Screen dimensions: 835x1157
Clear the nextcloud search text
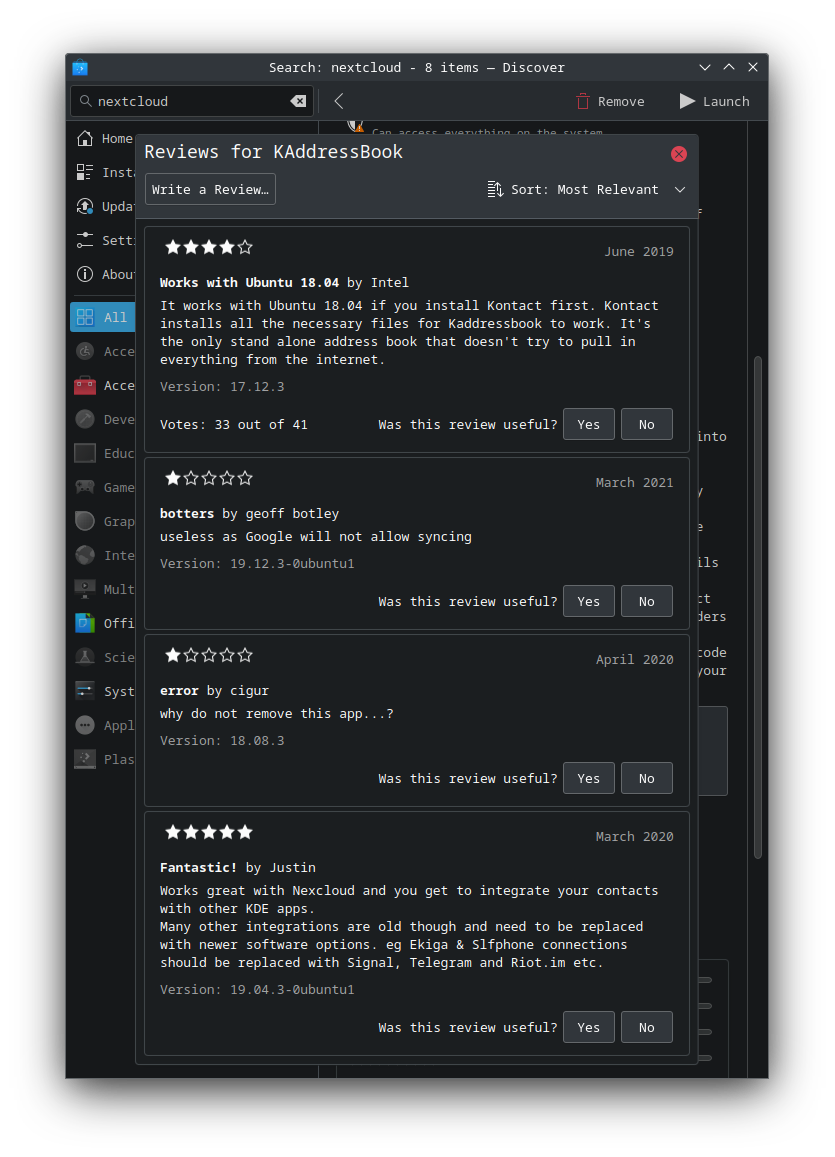(x=298, y=101)
